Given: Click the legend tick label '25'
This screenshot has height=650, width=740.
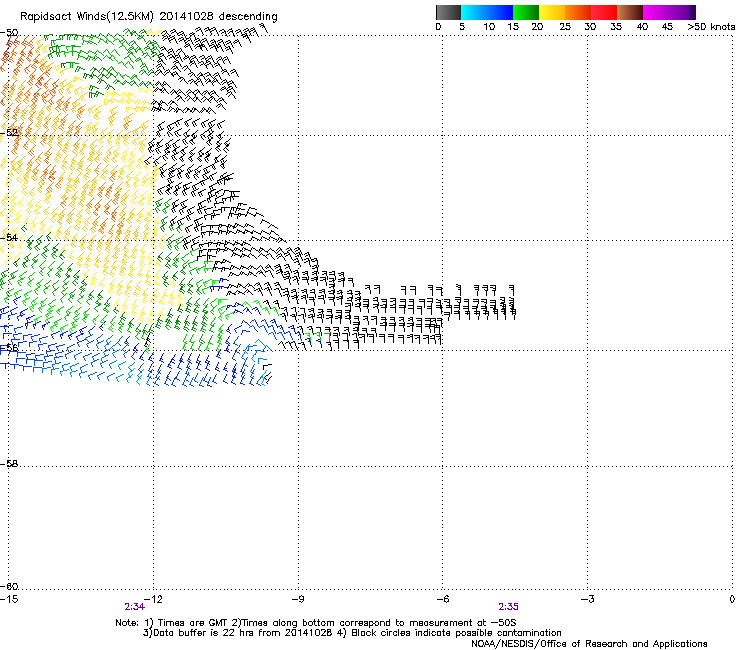Looking at the screenshot, I should coord(565,27).
